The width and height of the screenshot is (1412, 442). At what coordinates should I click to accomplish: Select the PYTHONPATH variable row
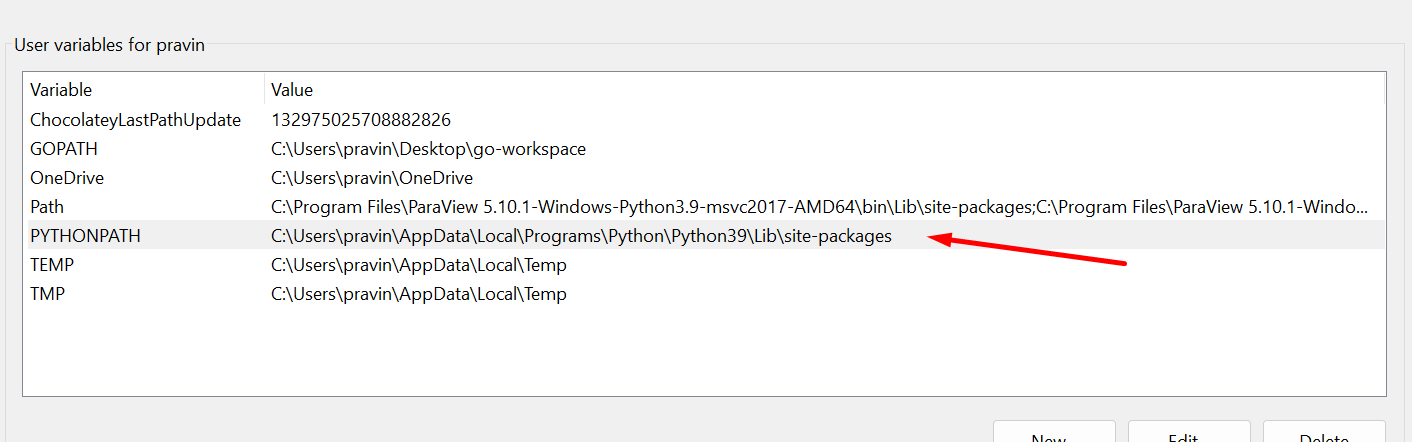tap(85, 236)
